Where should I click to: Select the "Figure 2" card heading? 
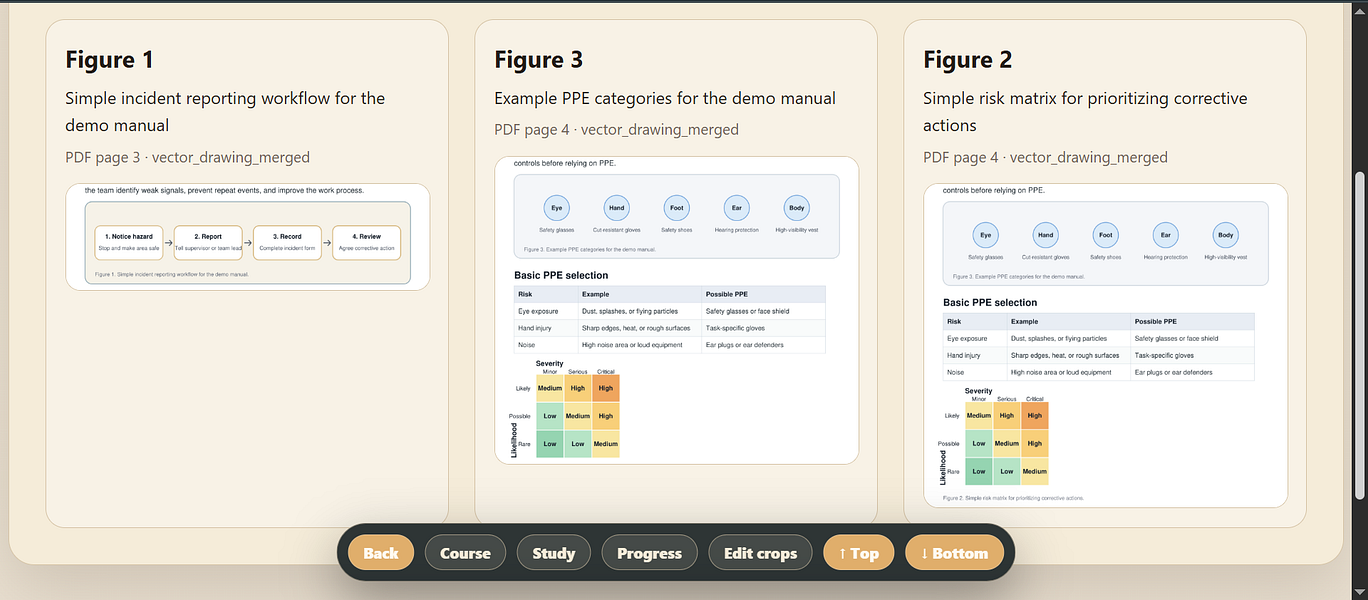click(967, 60)
